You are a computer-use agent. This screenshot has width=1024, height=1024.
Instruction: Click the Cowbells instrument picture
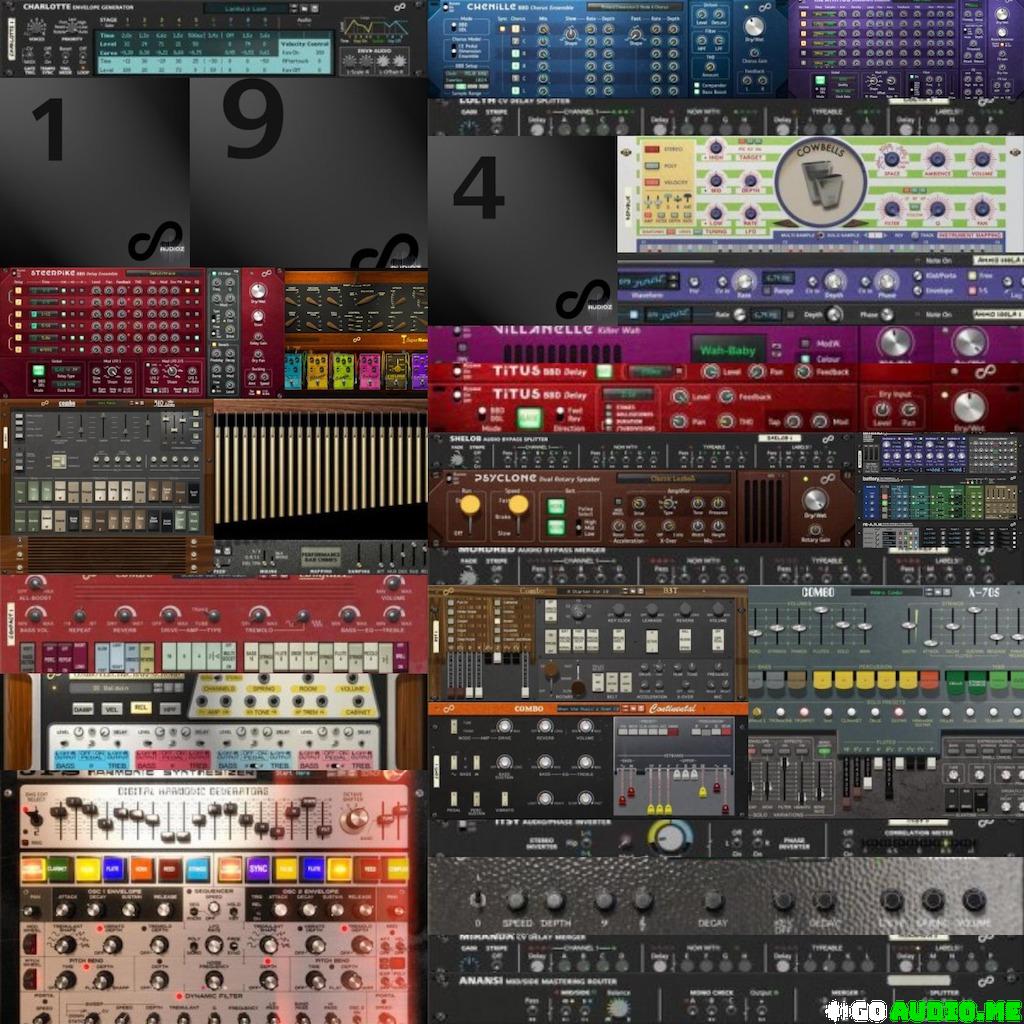coord(820,183)
